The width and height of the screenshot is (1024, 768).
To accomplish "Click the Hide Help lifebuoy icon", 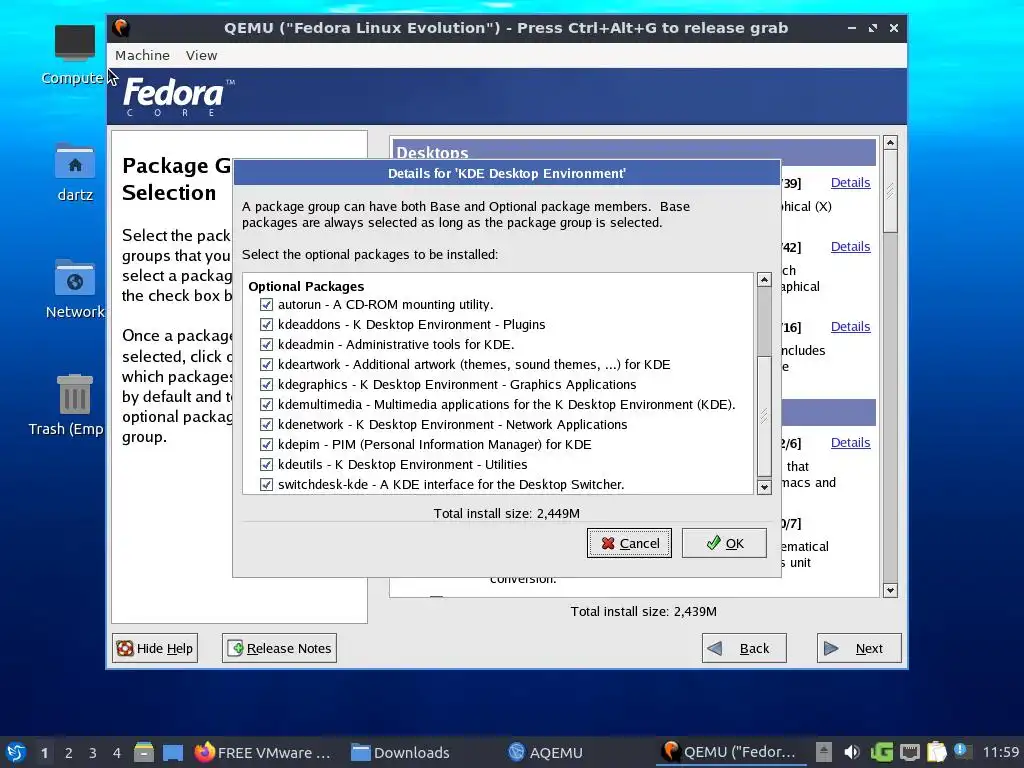I will (x=125, y=648).
